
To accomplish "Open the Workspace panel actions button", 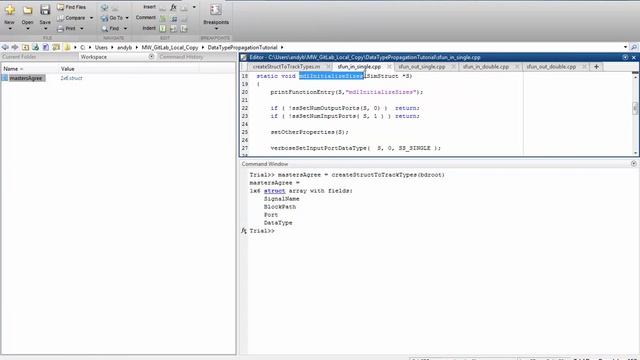I will [151, 57].
